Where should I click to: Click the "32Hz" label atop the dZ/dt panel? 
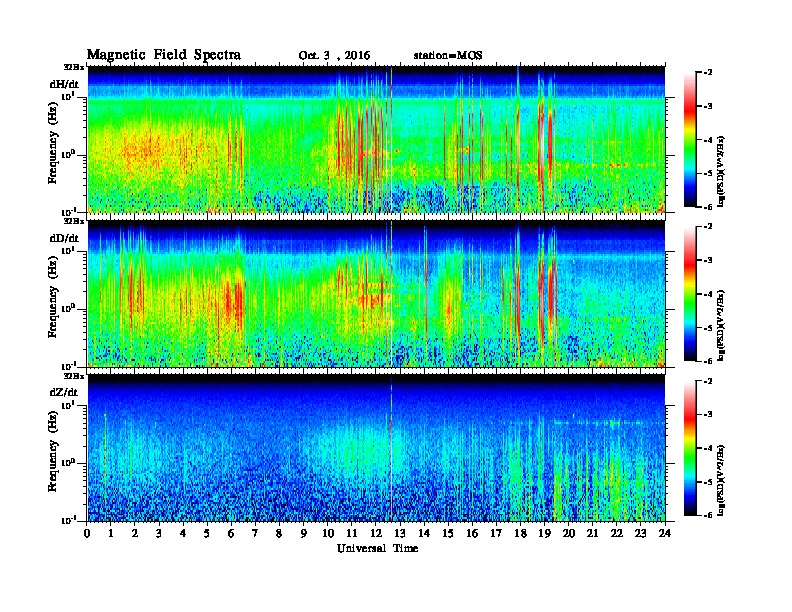73,376
